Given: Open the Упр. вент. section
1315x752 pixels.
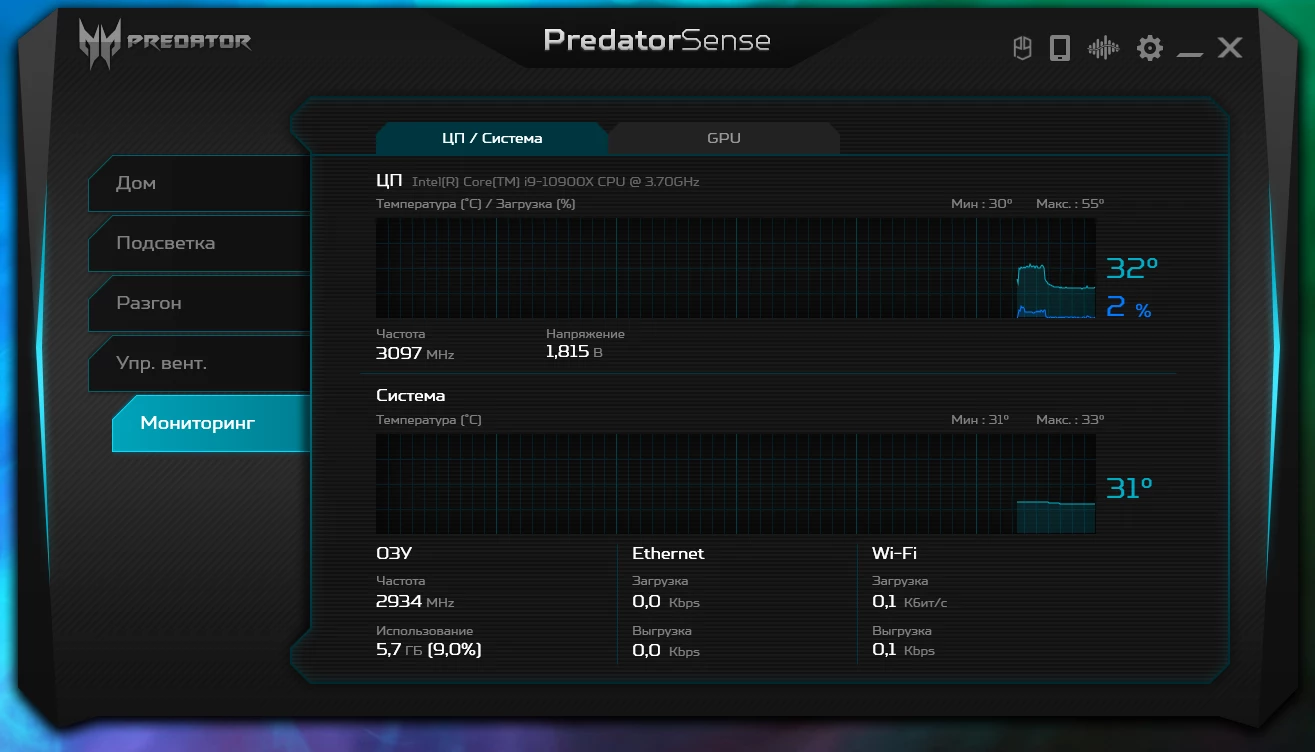Looking at the screenshot, I should pyautogui.click(x=199, y=363).
